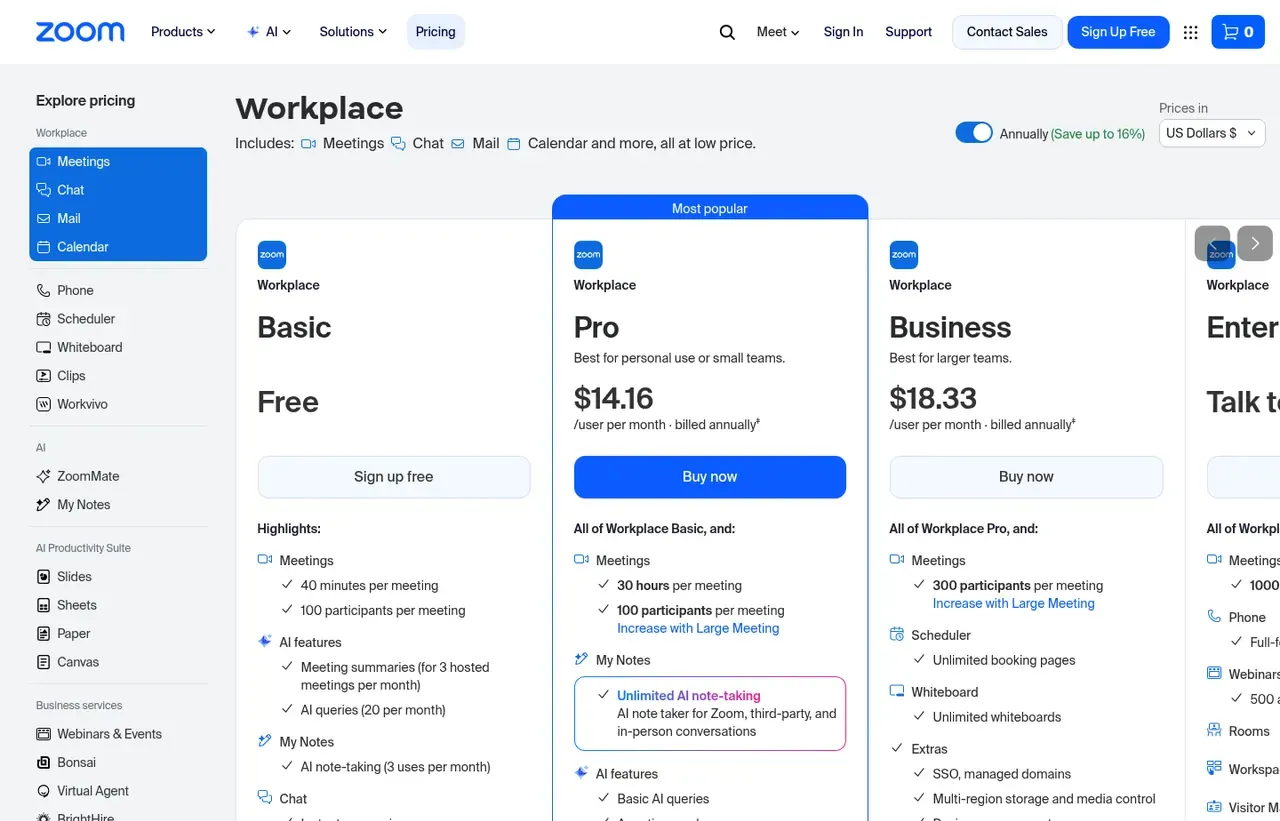This screenshot has height=821, width=1280.
Task: Click the Webinars & Events icon
Action: pyautogui.click(x=43, y=734)
